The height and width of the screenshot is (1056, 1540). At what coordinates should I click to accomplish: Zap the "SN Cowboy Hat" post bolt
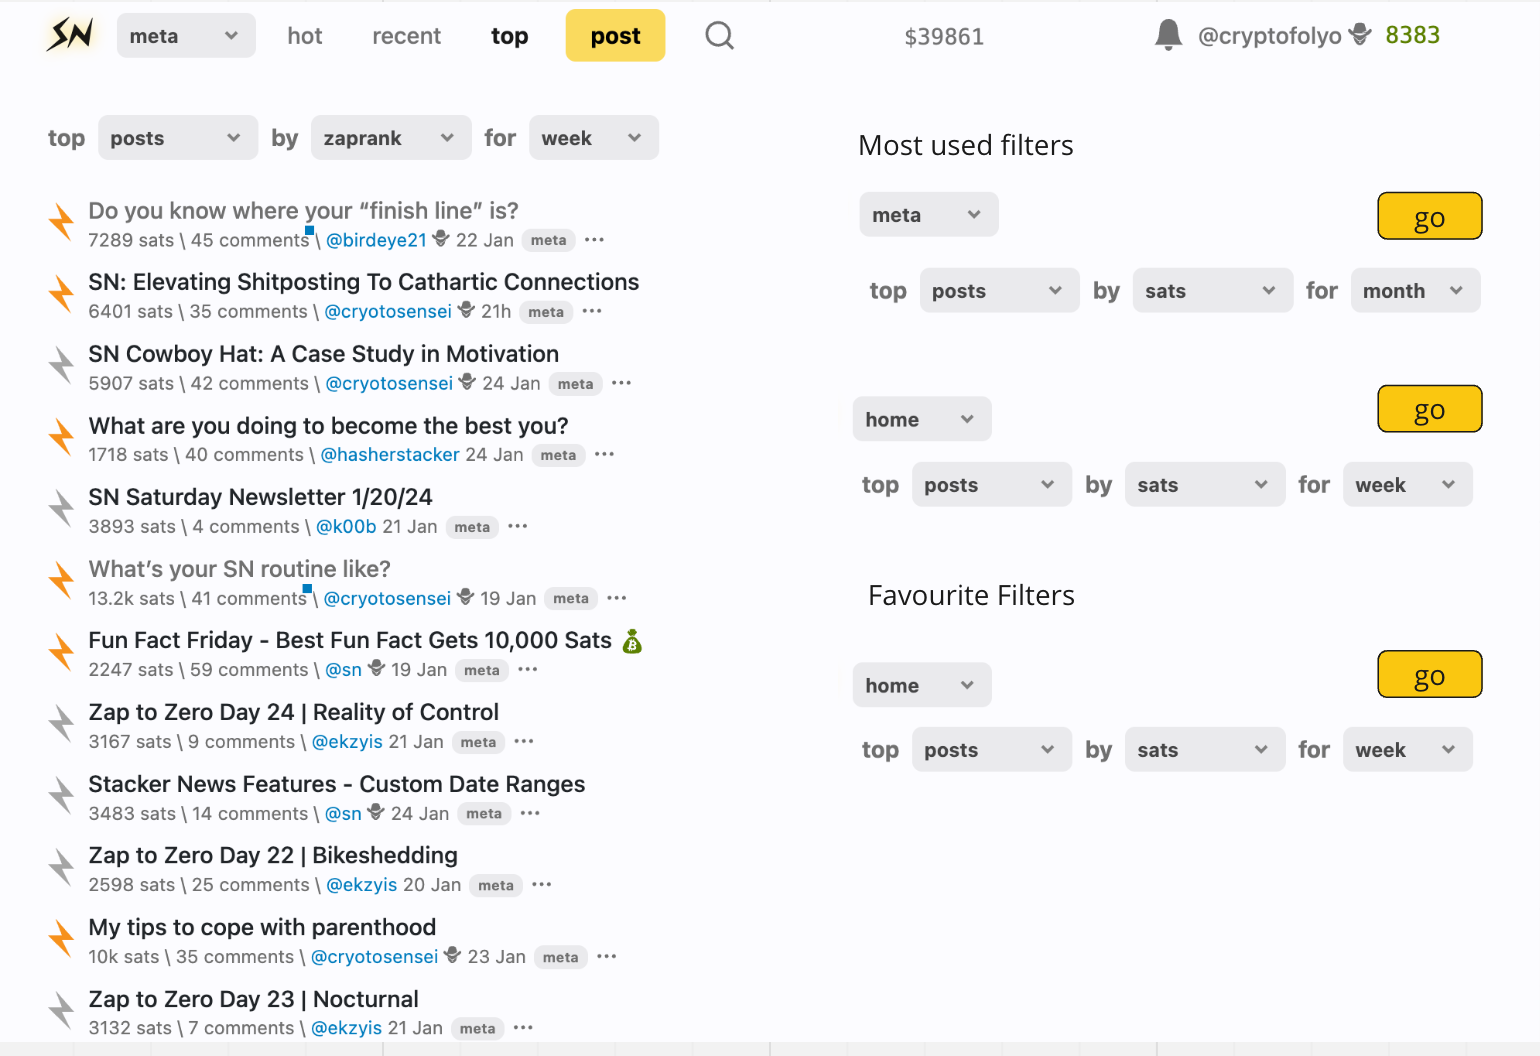click(x=62, y=366)
